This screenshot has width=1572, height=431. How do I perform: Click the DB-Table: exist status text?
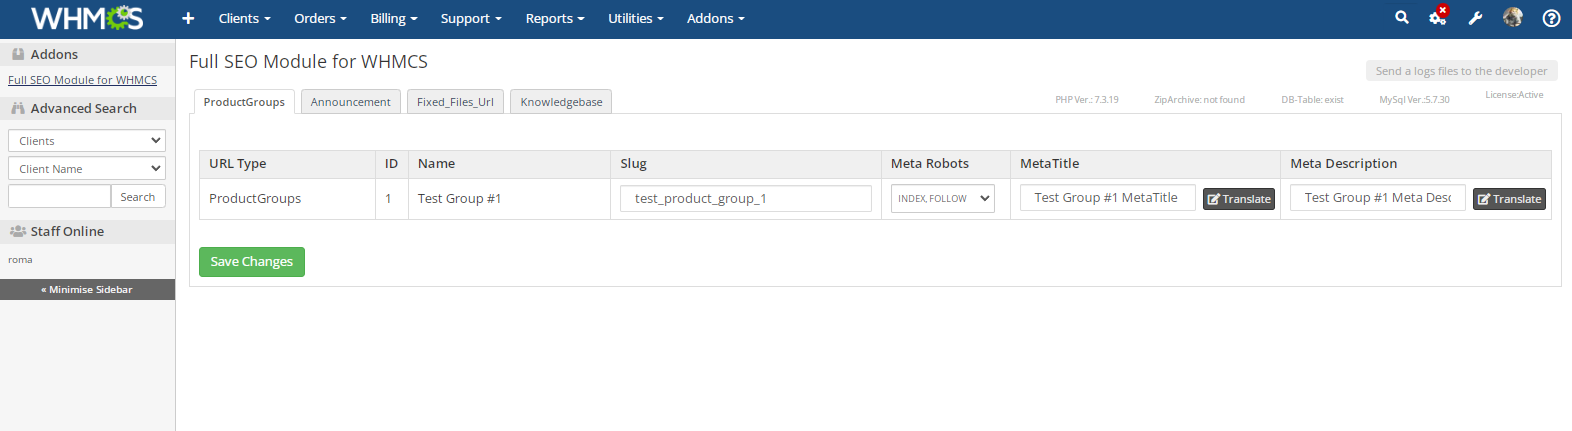[1312, 100]
